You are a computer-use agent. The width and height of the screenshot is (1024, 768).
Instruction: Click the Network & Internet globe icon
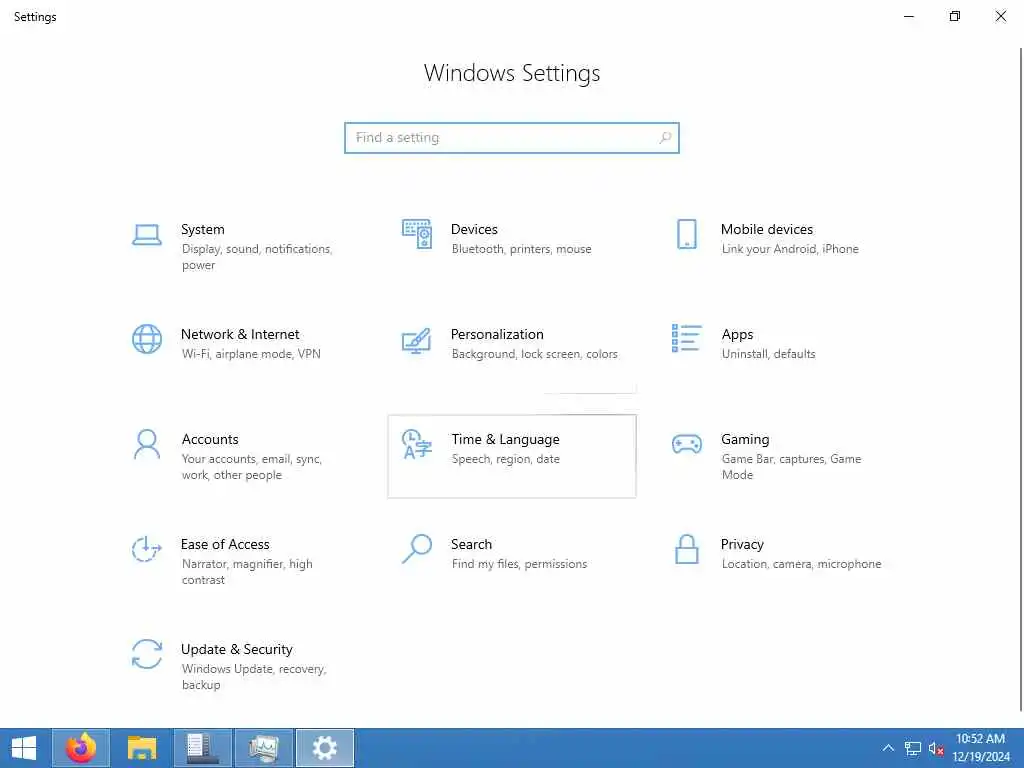[x=147, y=339]
